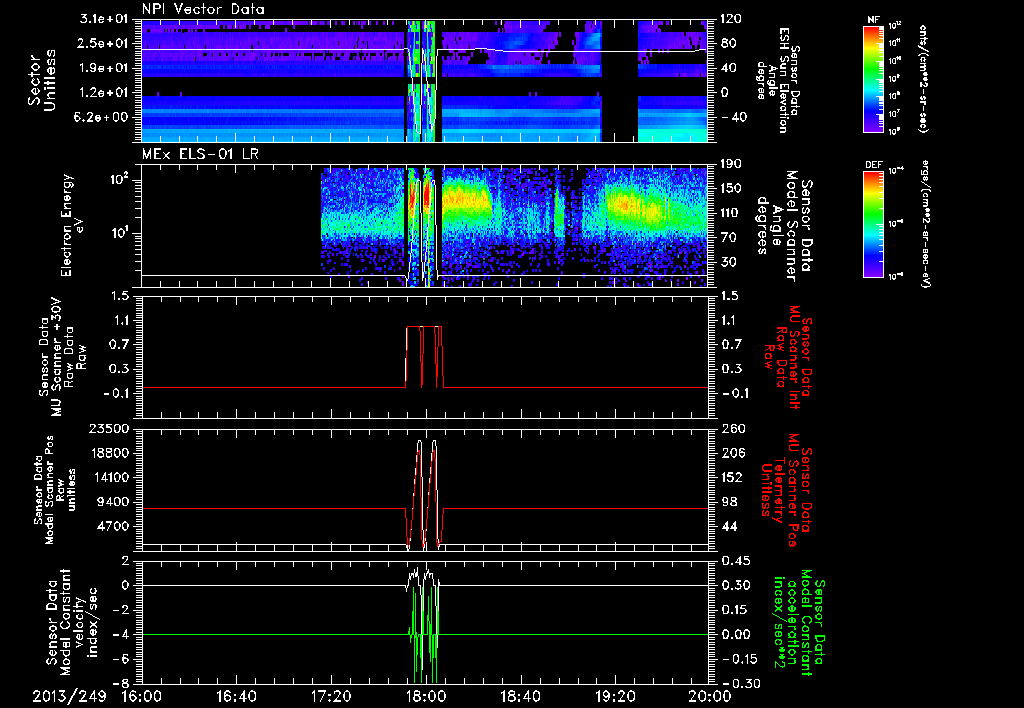Click the "DEF" label above the color bar
The image size is (1024, 708).
tap(874, 165)
